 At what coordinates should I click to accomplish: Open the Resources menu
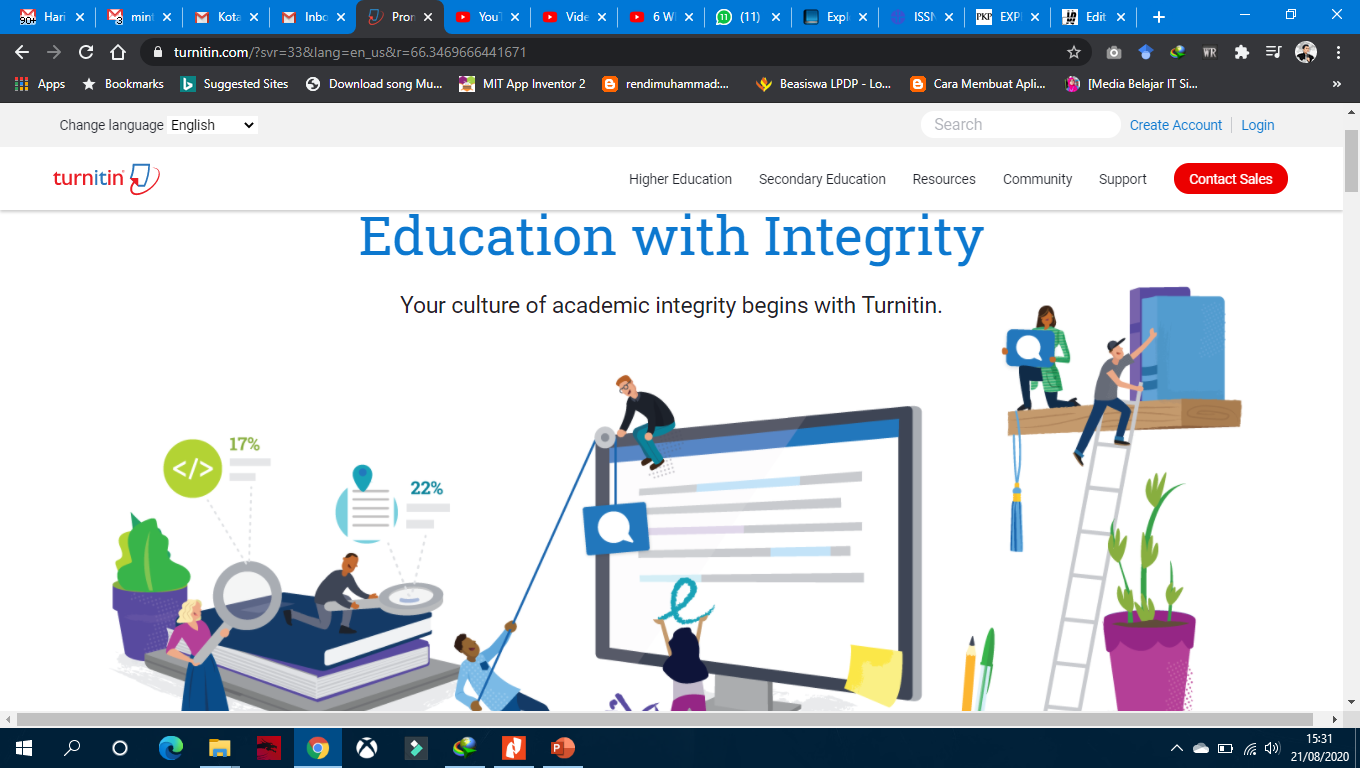[x=944, y=179]
